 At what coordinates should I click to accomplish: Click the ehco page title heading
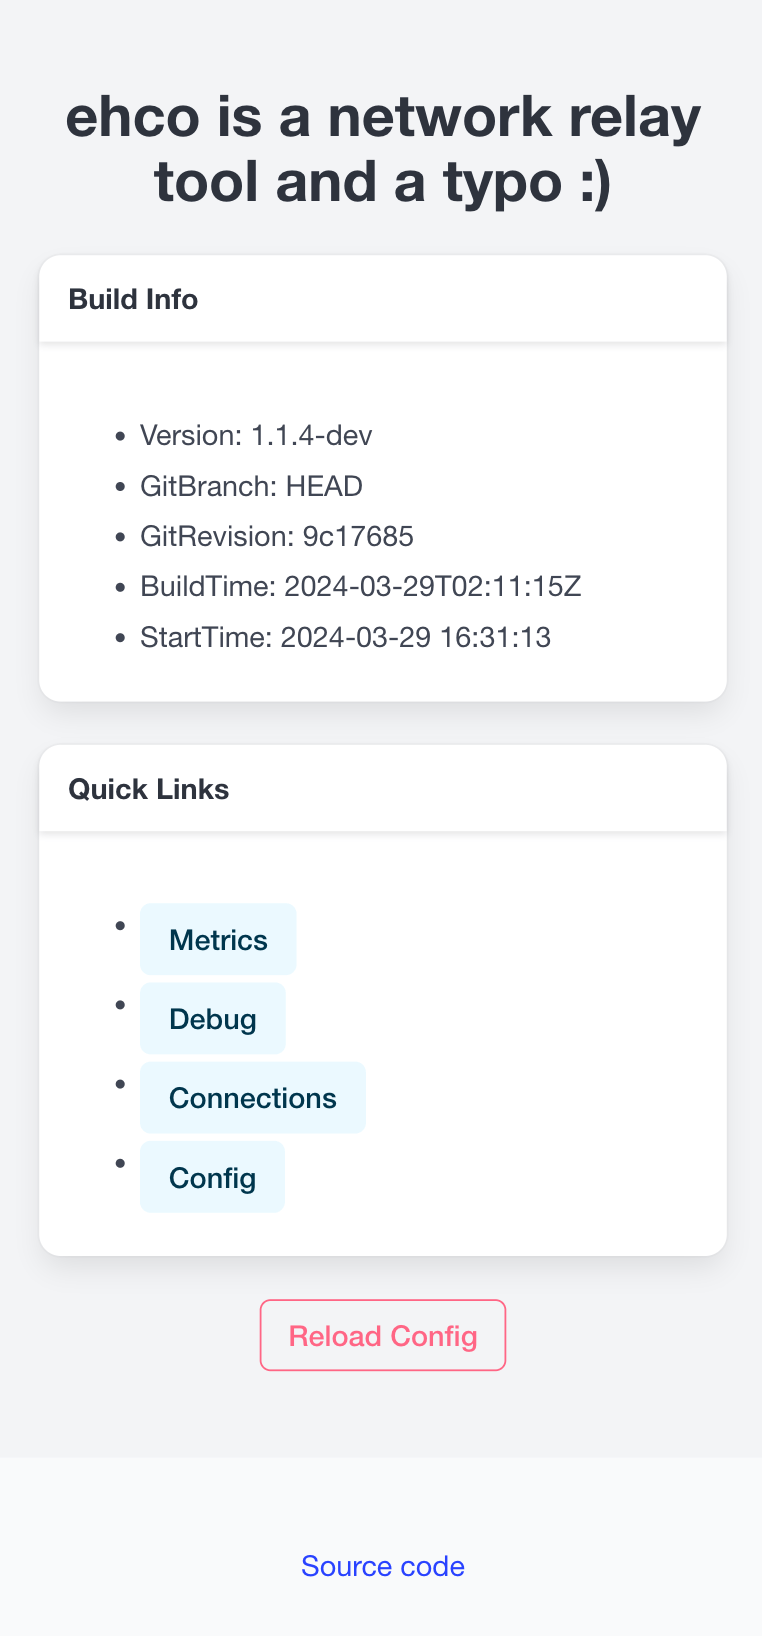pyautogui.click(x=383, y=149)
